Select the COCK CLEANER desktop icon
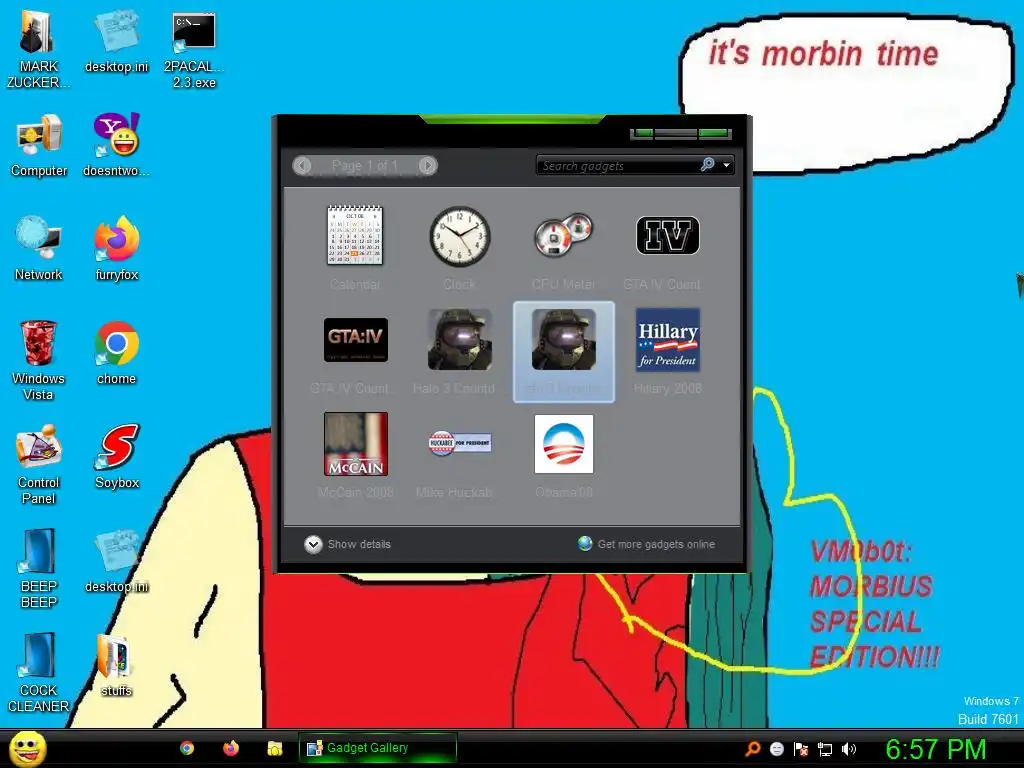 point(39,672)
